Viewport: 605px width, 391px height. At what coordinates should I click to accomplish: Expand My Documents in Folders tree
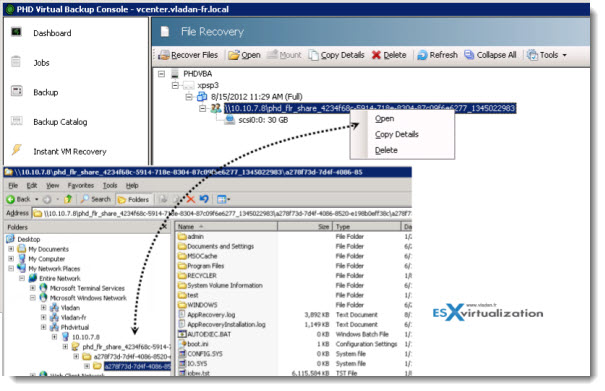click(x=11, y=249)
